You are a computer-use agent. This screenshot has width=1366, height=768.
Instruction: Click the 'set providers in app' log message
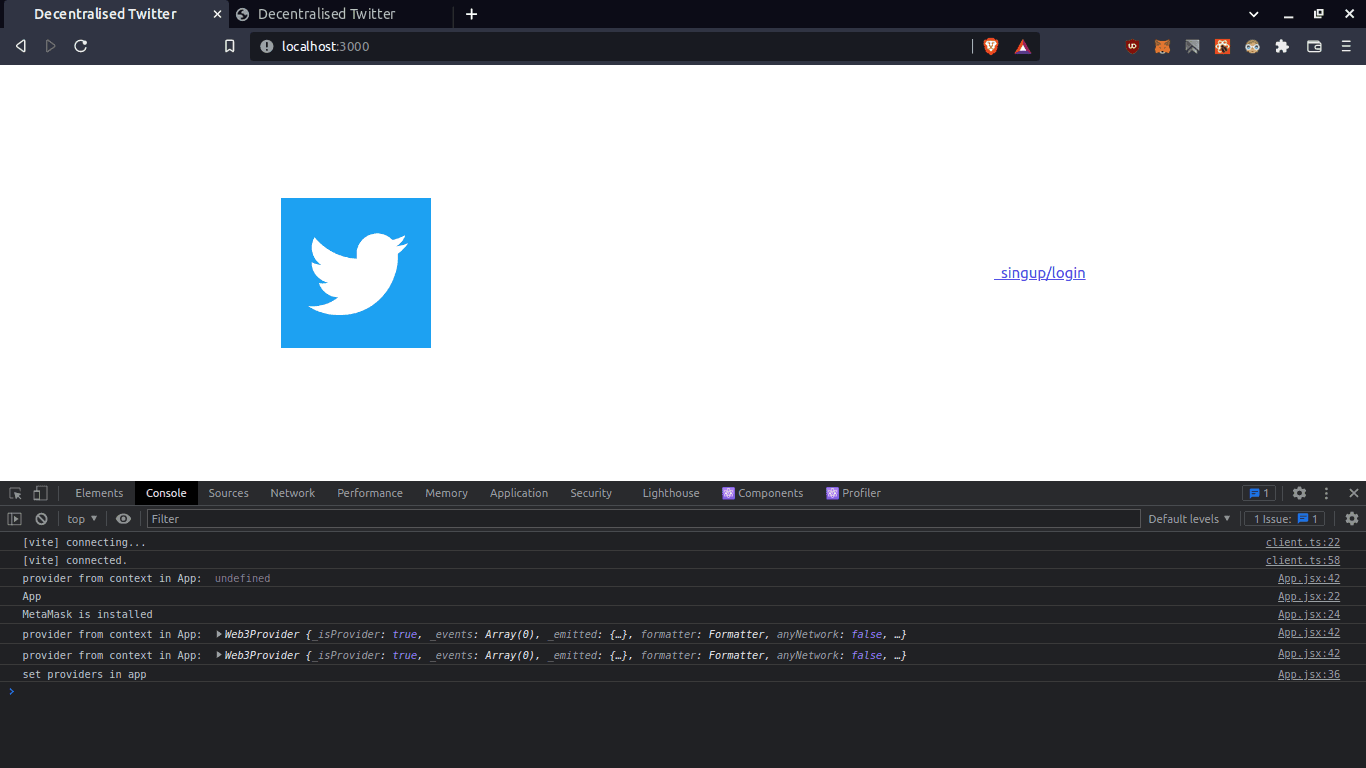click(x=84, y=674)
